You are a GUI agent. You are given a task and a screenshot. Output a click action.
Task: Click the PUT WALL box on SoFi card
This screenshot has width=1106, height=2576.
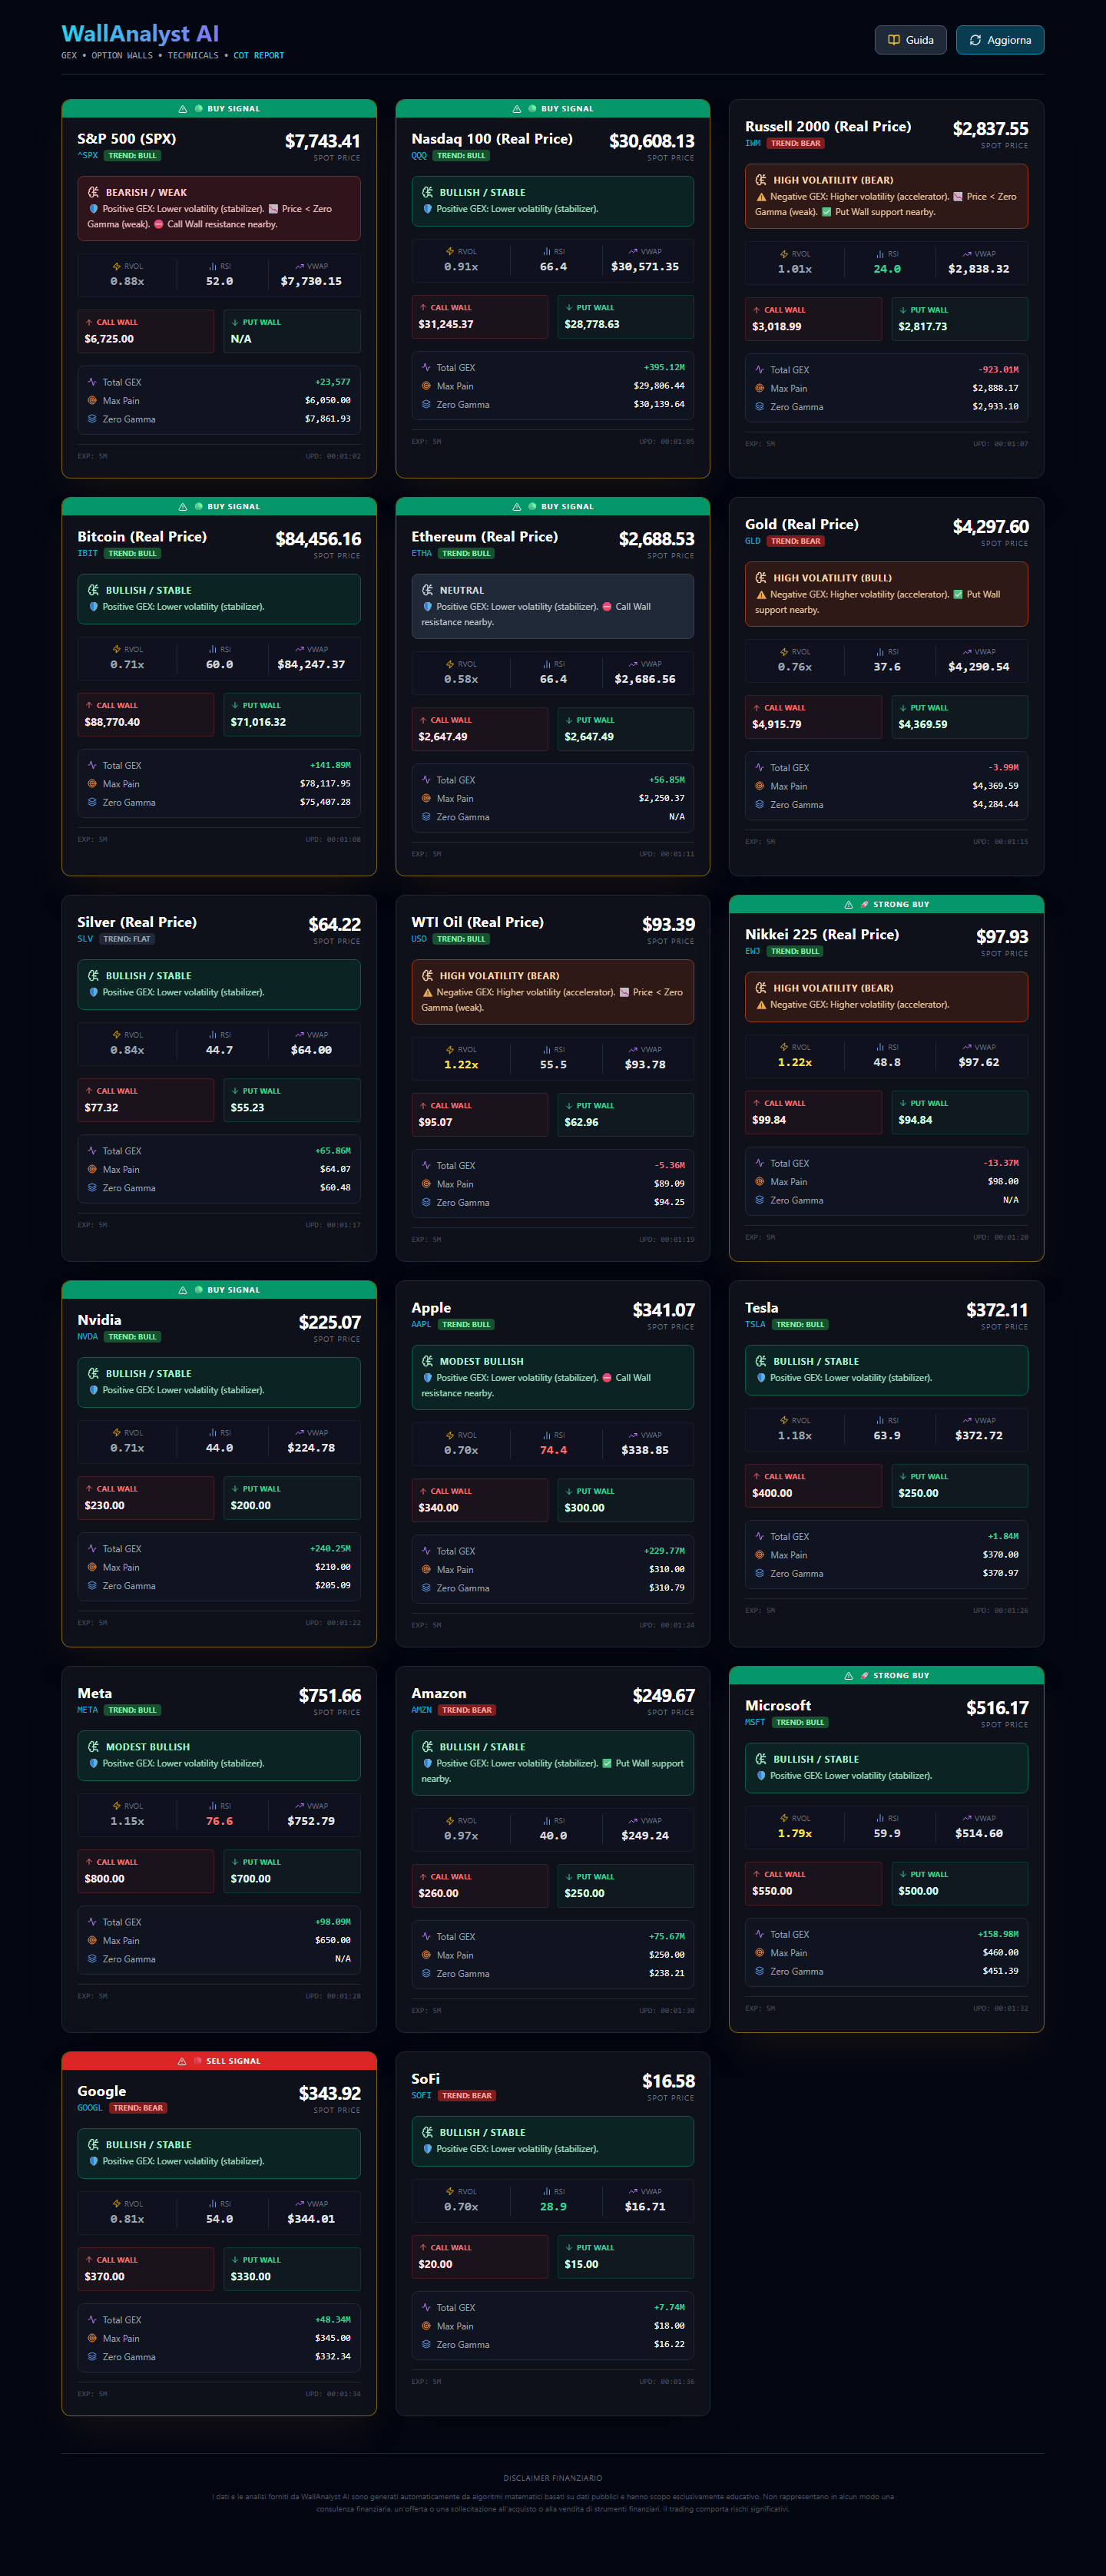pyautogui.click(x=625, y=2257)
